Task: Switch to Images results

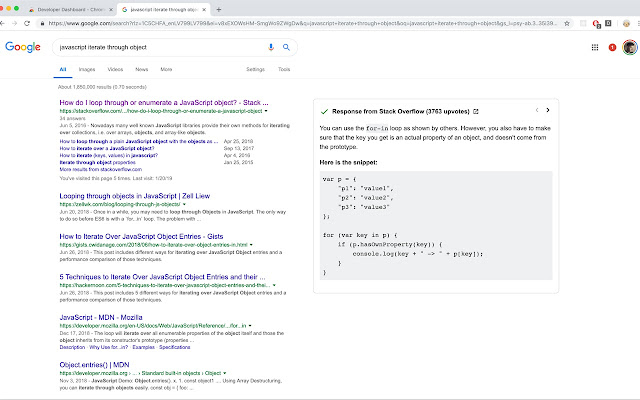Action: 87,69
